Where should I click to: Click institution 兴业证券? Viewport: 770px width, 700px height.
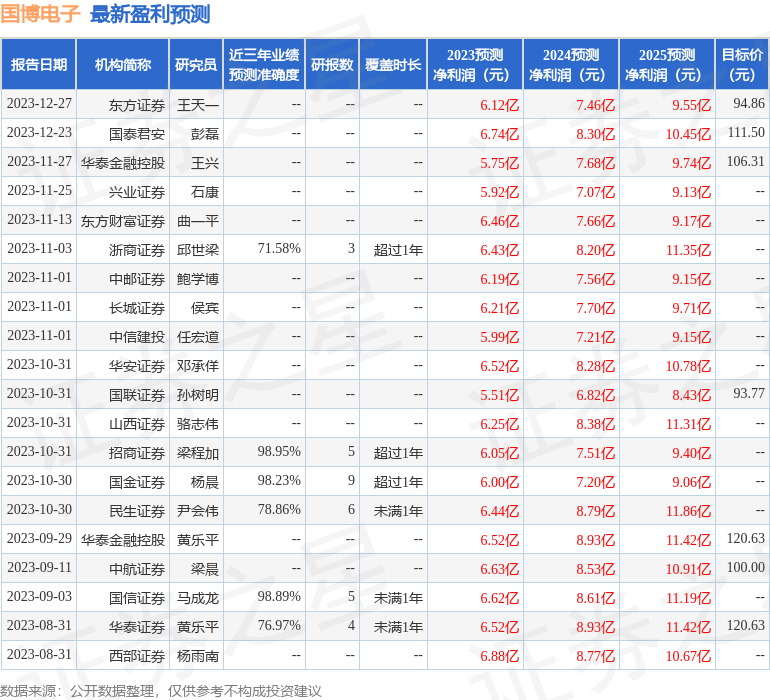pyautogui.click(x=137, y=192)
